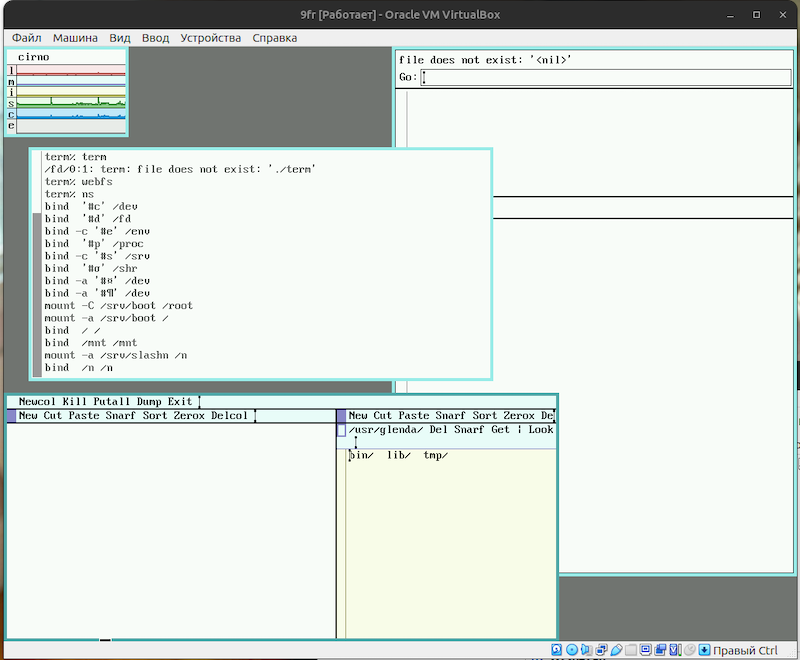The width and height of the screenshot is (800, 660).
Task: Click the white layout box beside /usr/glenda/
Action: click(x=341, y=430)
